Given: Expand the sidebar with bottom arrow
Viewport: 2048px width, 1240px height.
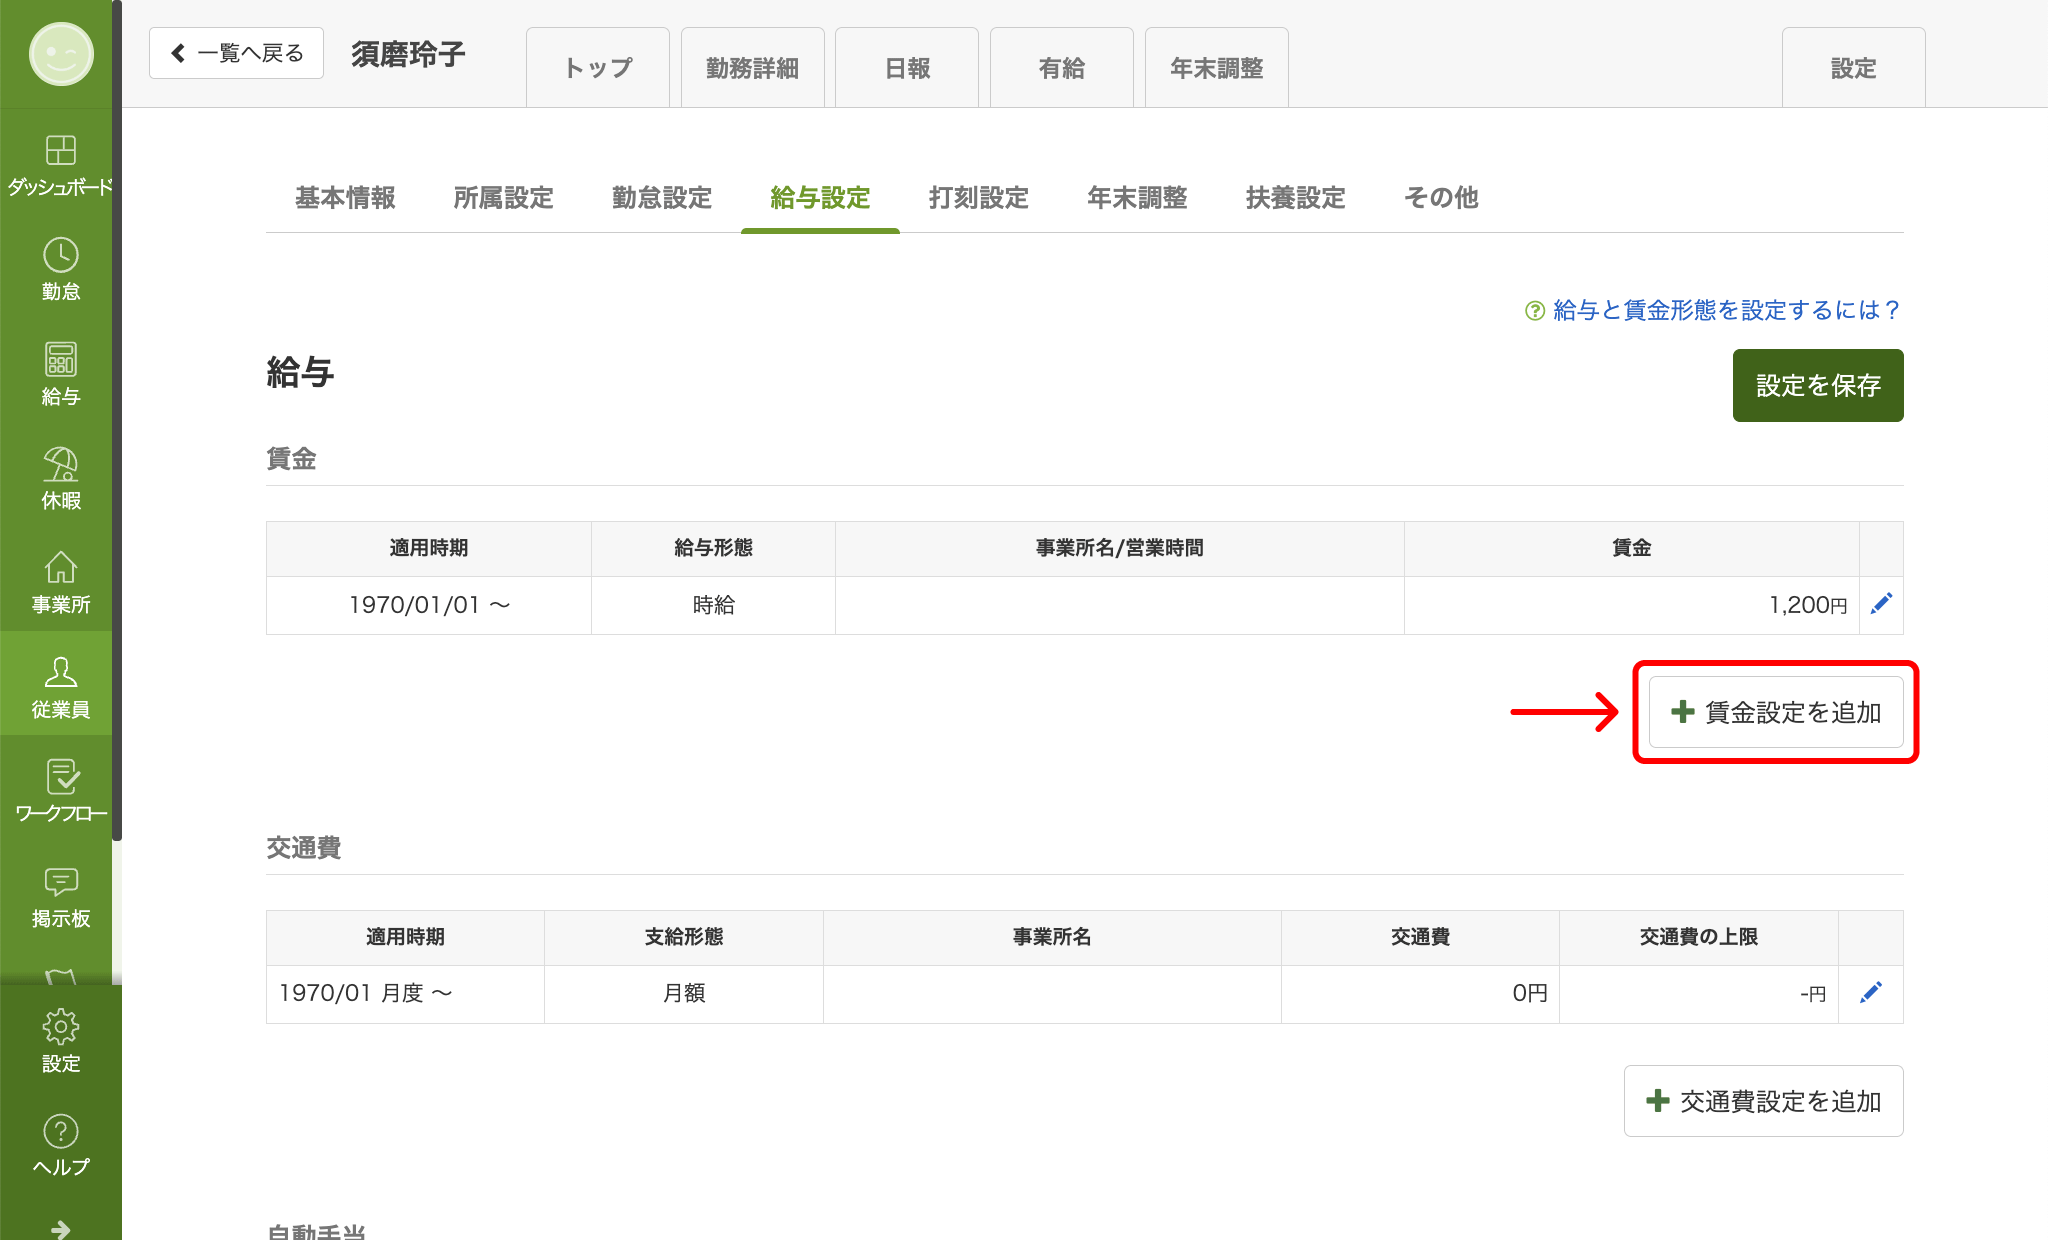Looking at the screenshot, I should (60, 1228).
